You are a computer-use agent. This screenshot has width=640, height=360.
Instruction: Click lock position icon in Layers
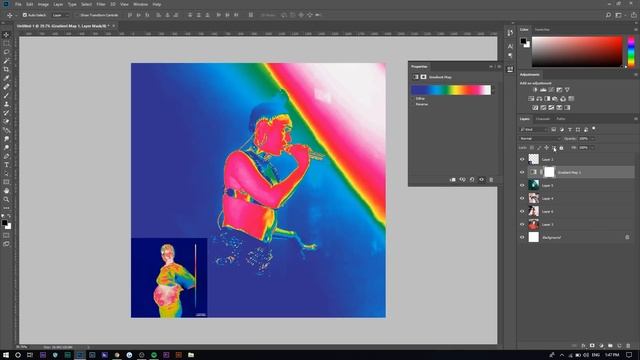(x=546, y=148)
